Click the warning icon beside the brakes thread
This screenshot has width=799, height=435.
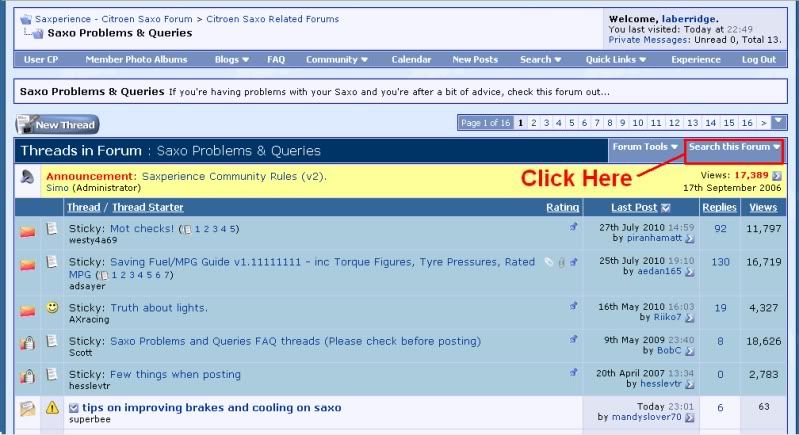(53, 408)
